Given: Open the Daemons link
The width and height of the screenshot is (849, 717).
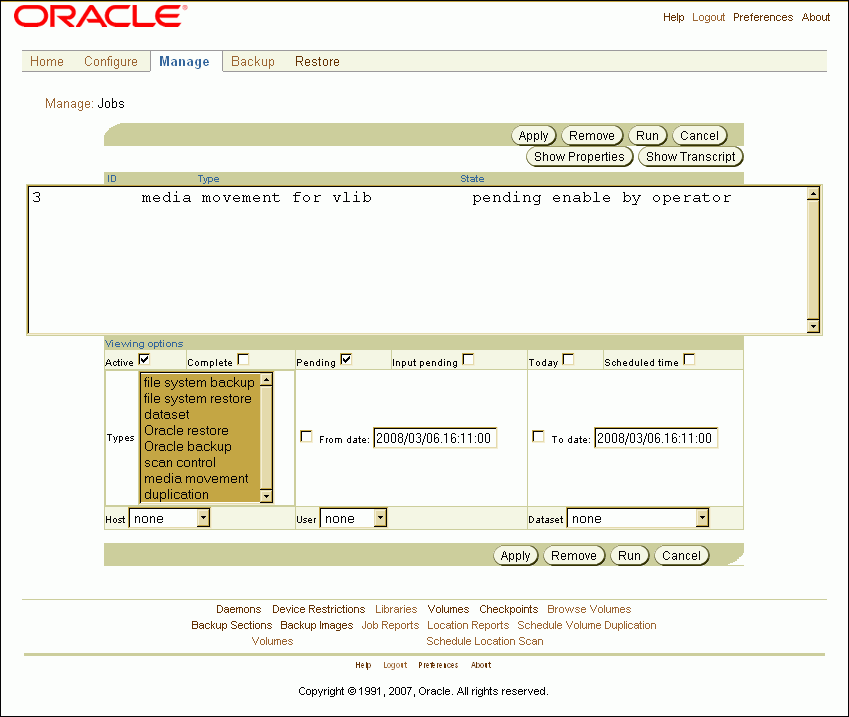Looking at the screenshot, I should (239, 609).
